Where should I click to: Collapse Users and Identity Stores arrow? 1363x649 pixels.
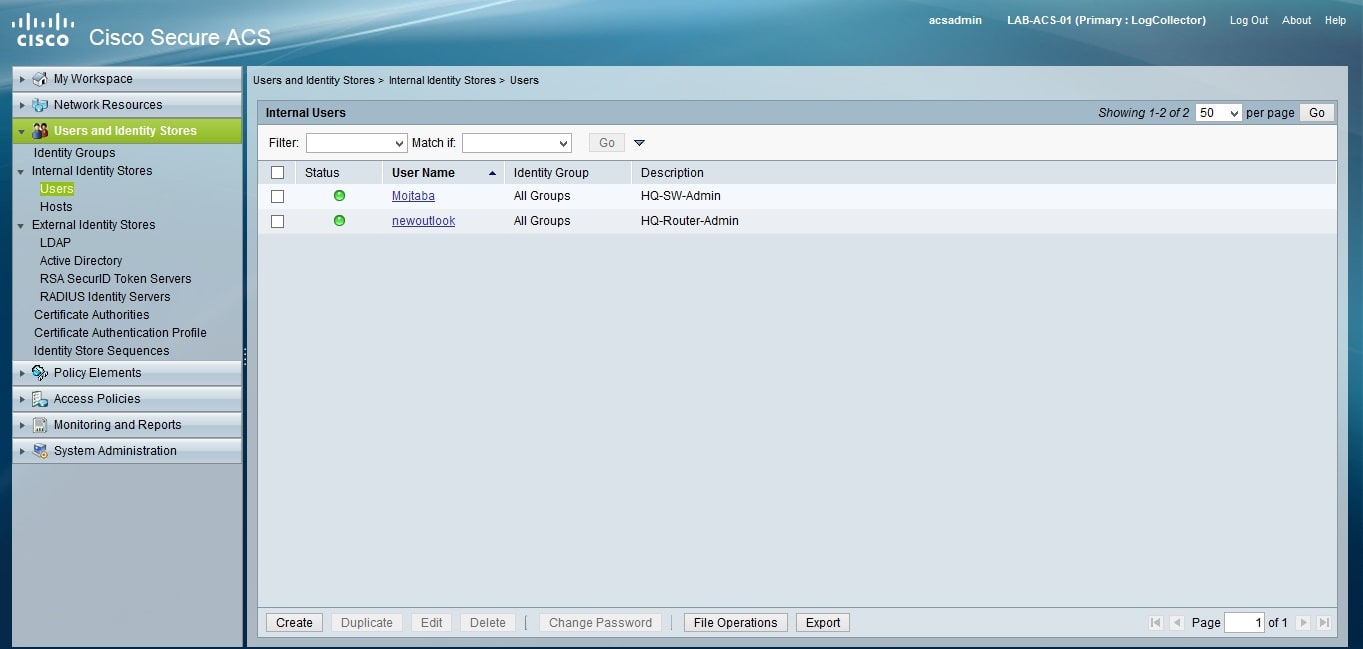(22, 131)
